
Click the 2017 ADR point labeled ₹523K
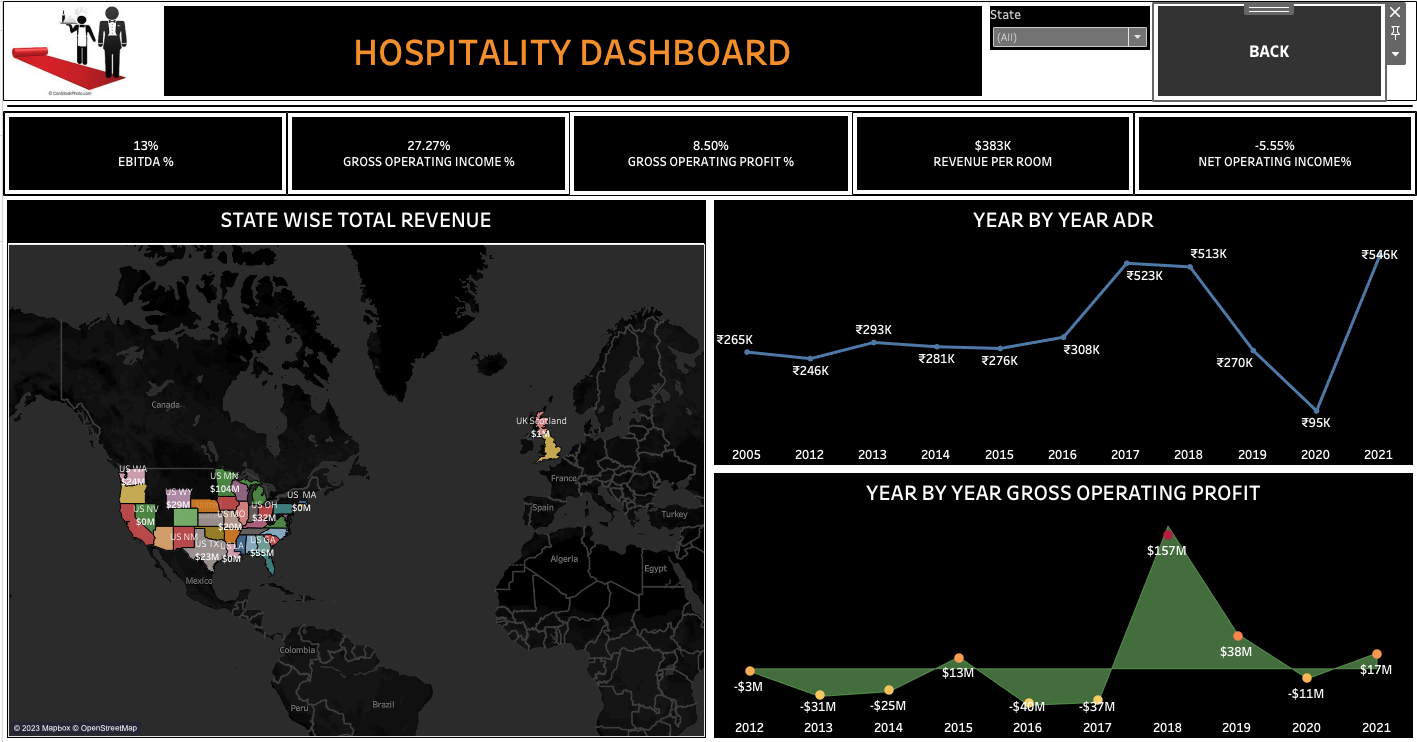1126,263
